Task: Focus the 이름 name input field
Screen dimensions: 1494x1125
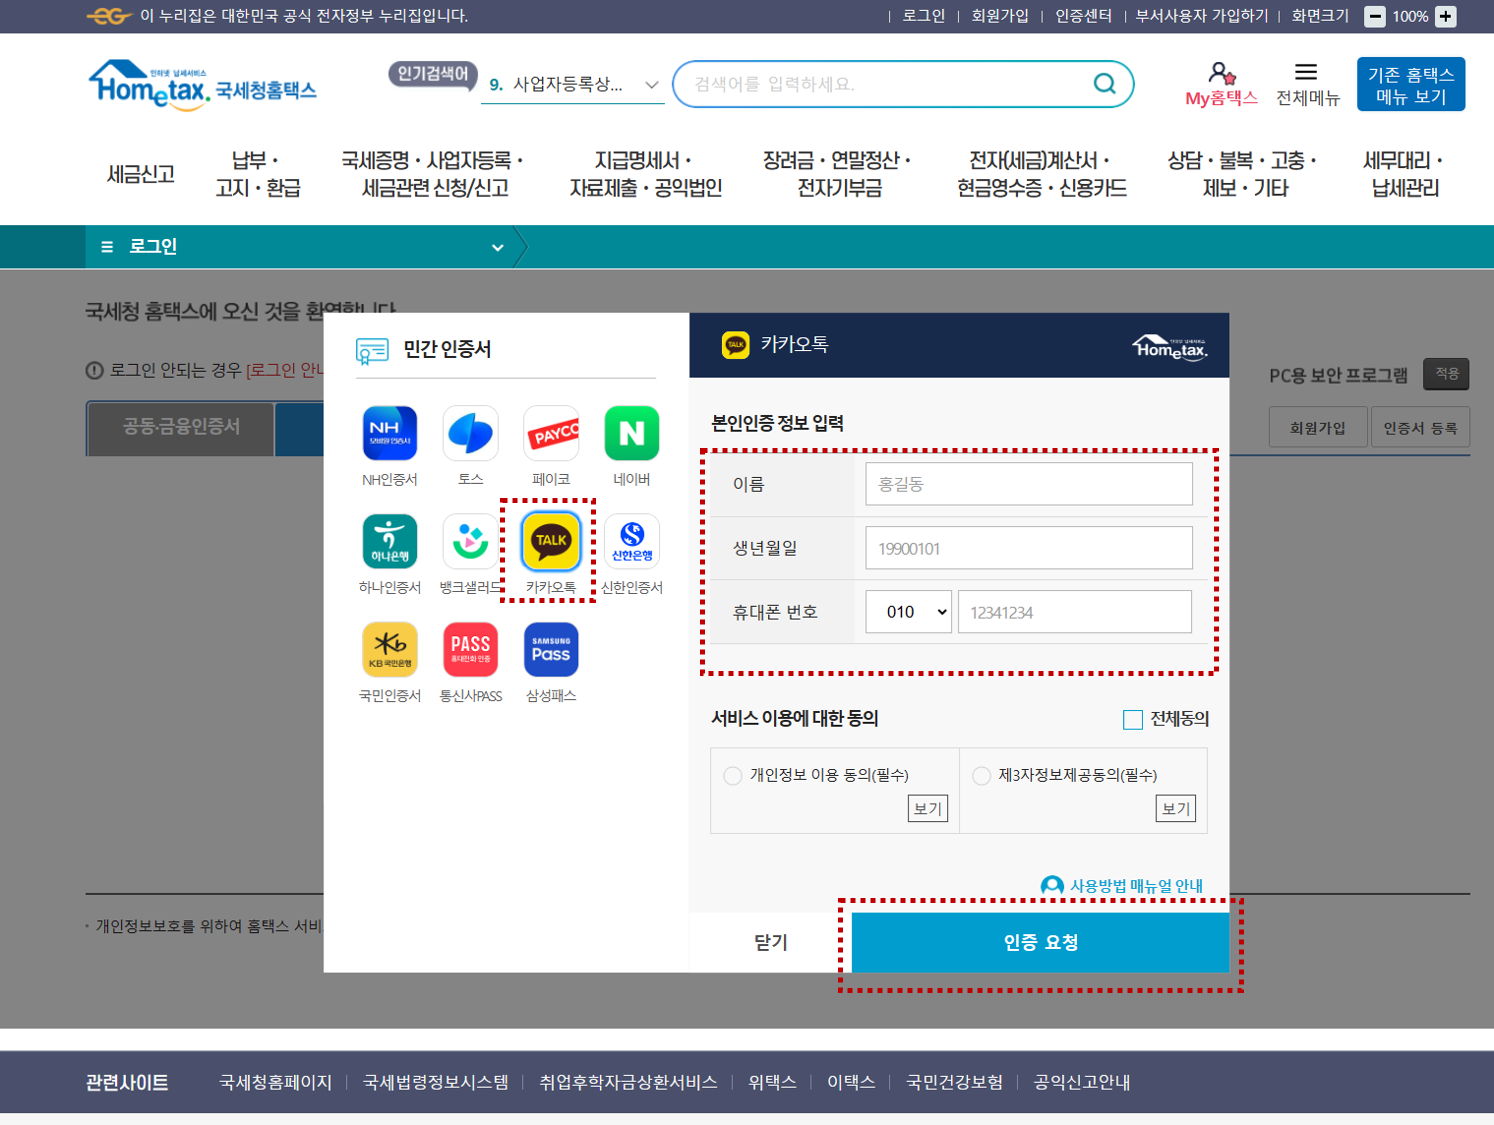Action: [x=1029, y=484]
